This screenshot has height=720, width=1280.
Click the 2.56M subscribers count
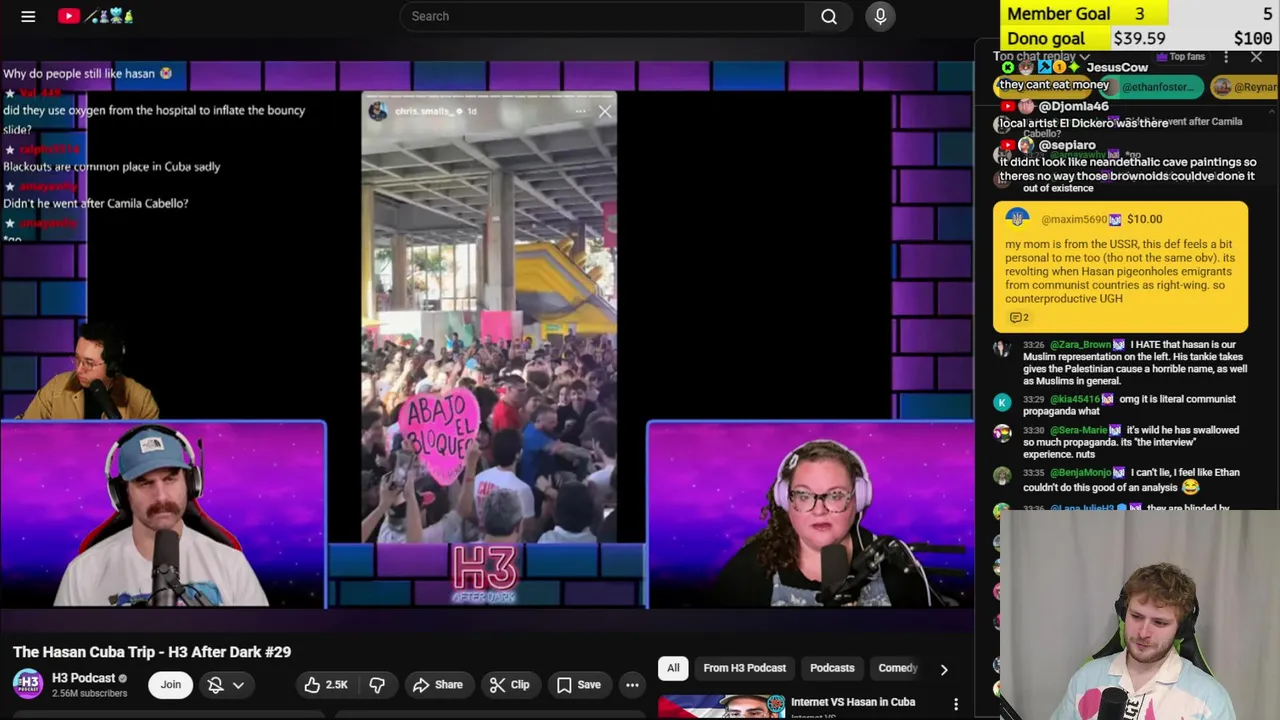(89, 693)
